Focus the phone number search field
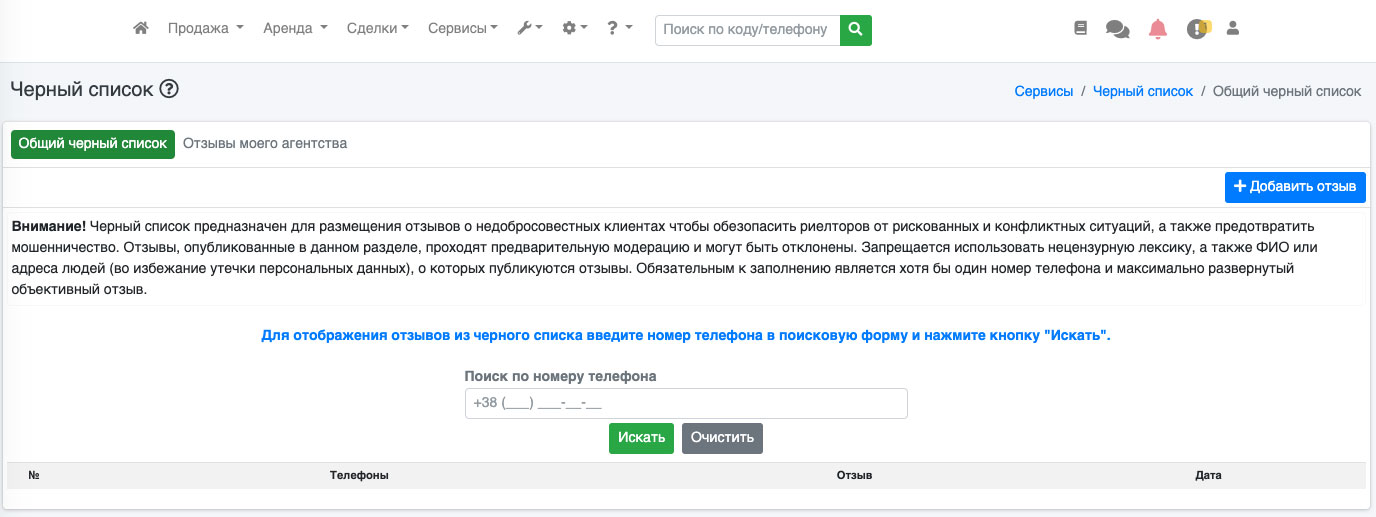Image resolution: width=1376 pixels, height=517 pixels. click(x=686, y=403)
